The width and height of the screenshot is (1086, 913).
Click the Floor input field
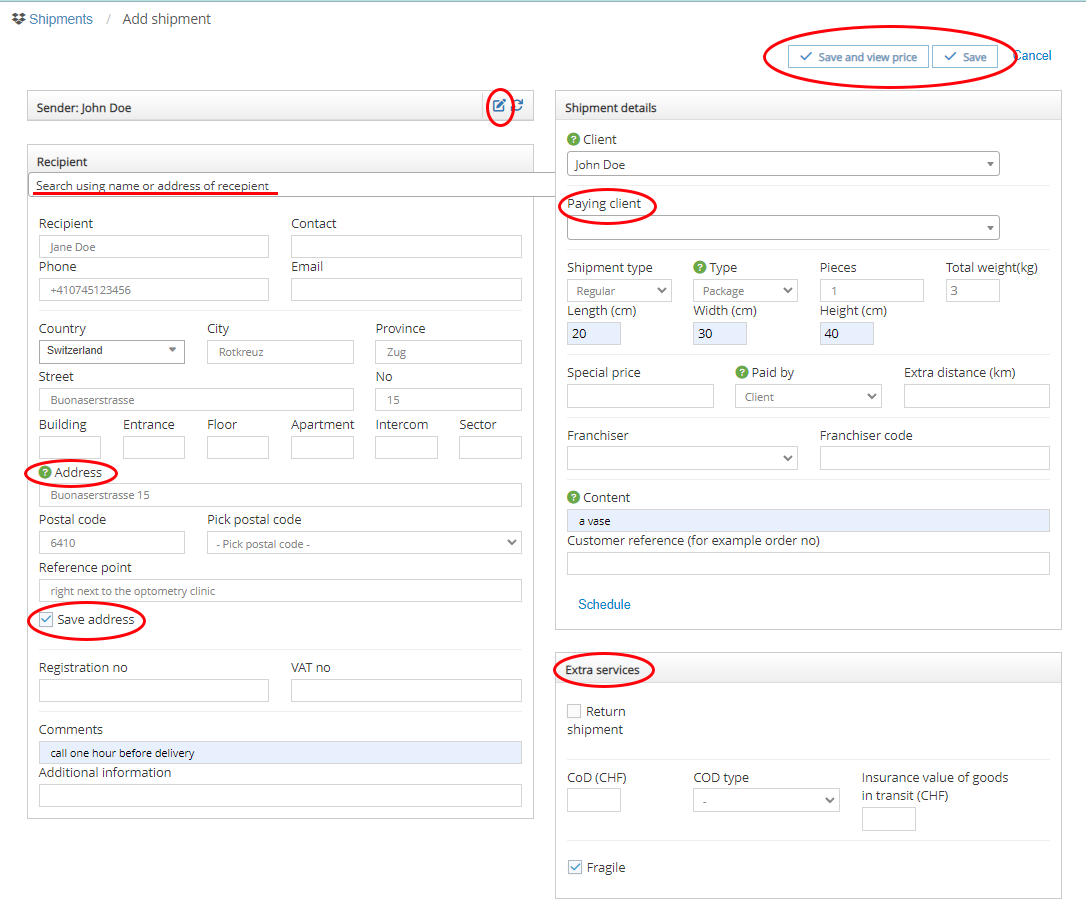coord(238,447)
